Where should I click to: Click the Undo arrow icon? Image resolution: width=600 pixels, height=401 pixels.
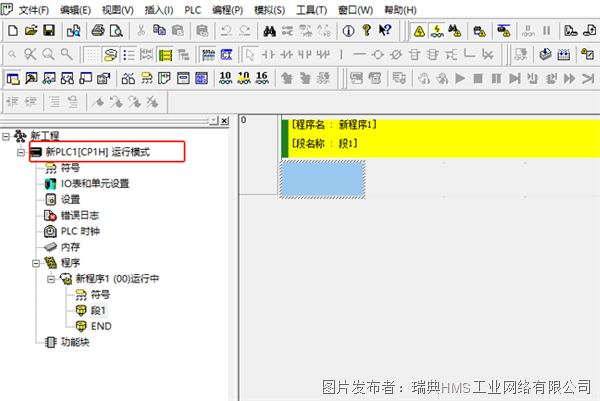[227, 31]
